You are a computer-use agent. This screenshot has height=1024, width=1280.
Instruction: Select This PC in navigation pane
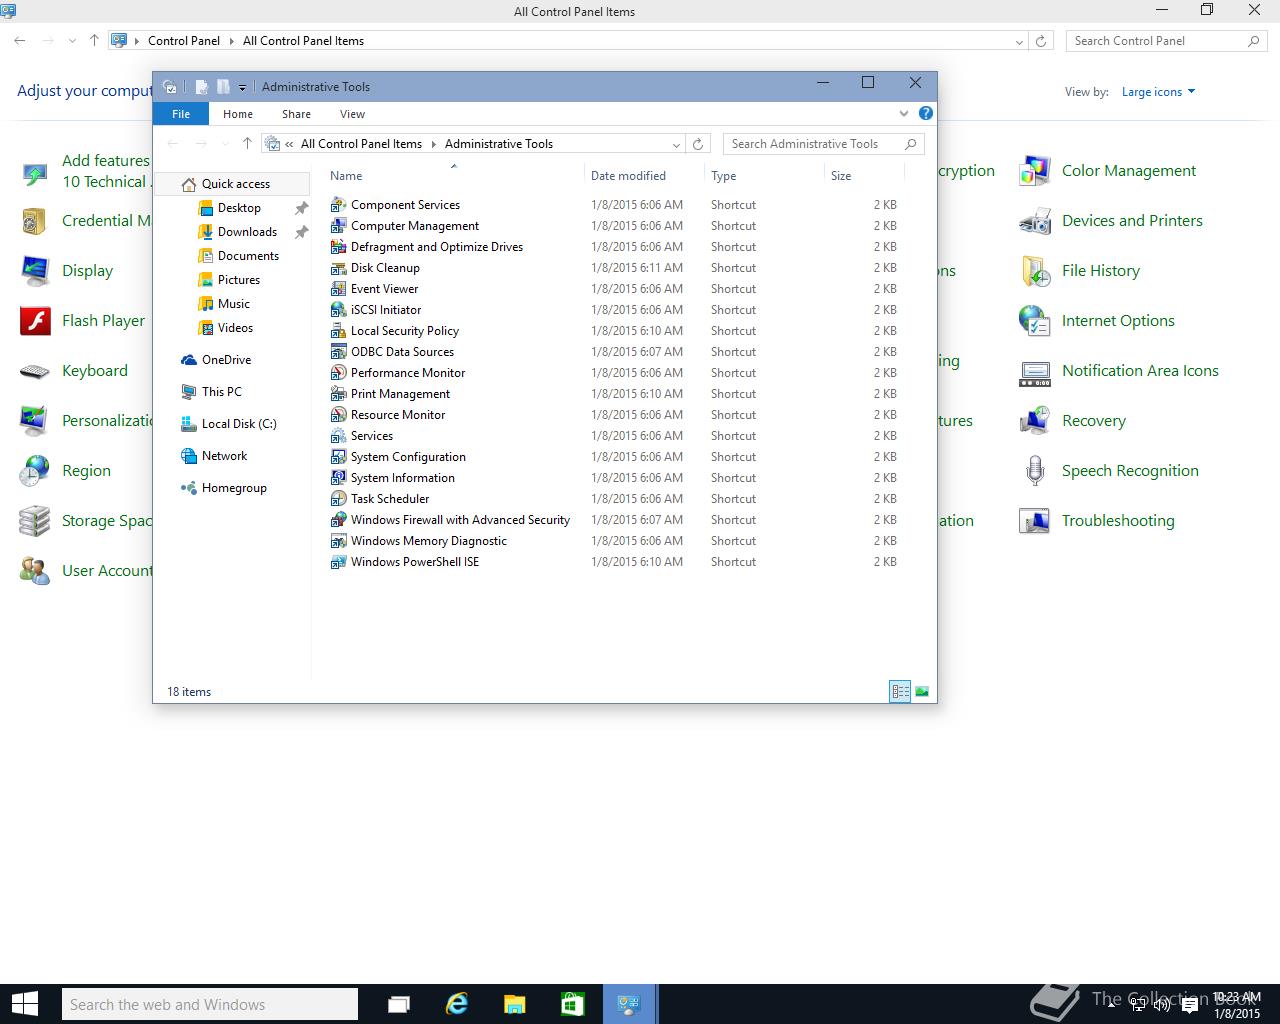[222, 392]
